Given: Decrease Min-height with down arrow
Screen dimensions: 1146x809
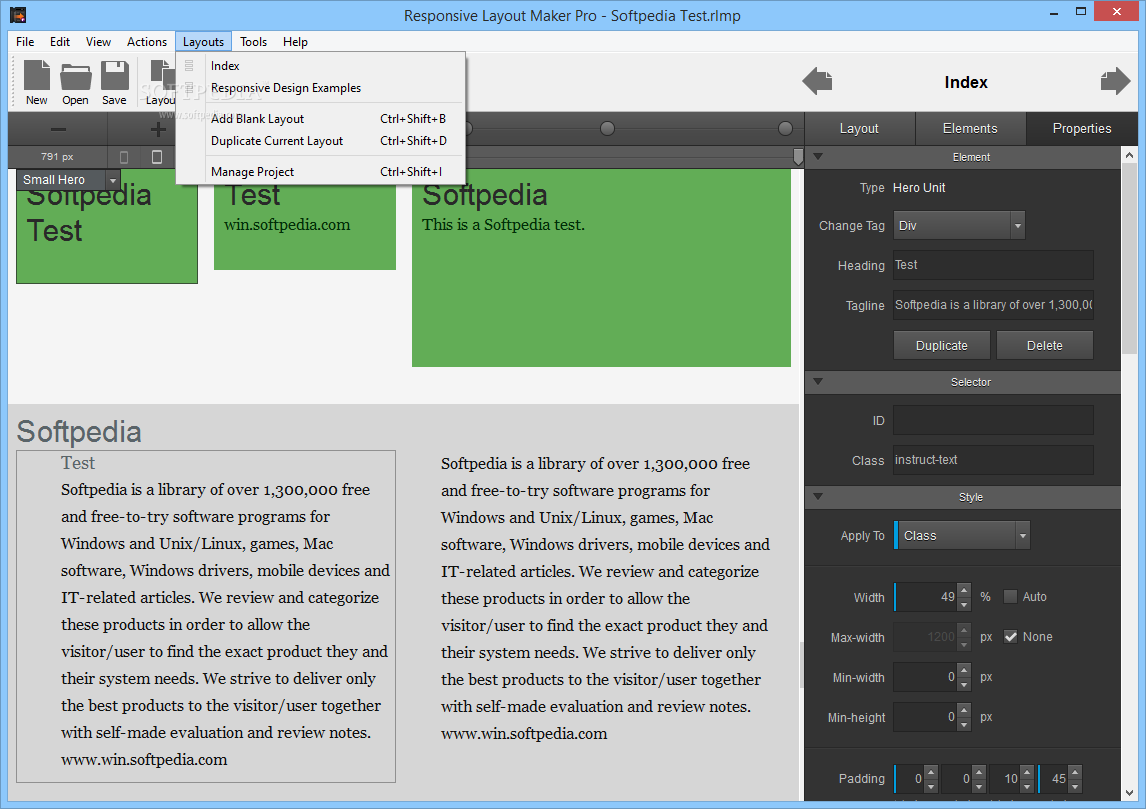Looking at the screenshot, I should [964, 724].
